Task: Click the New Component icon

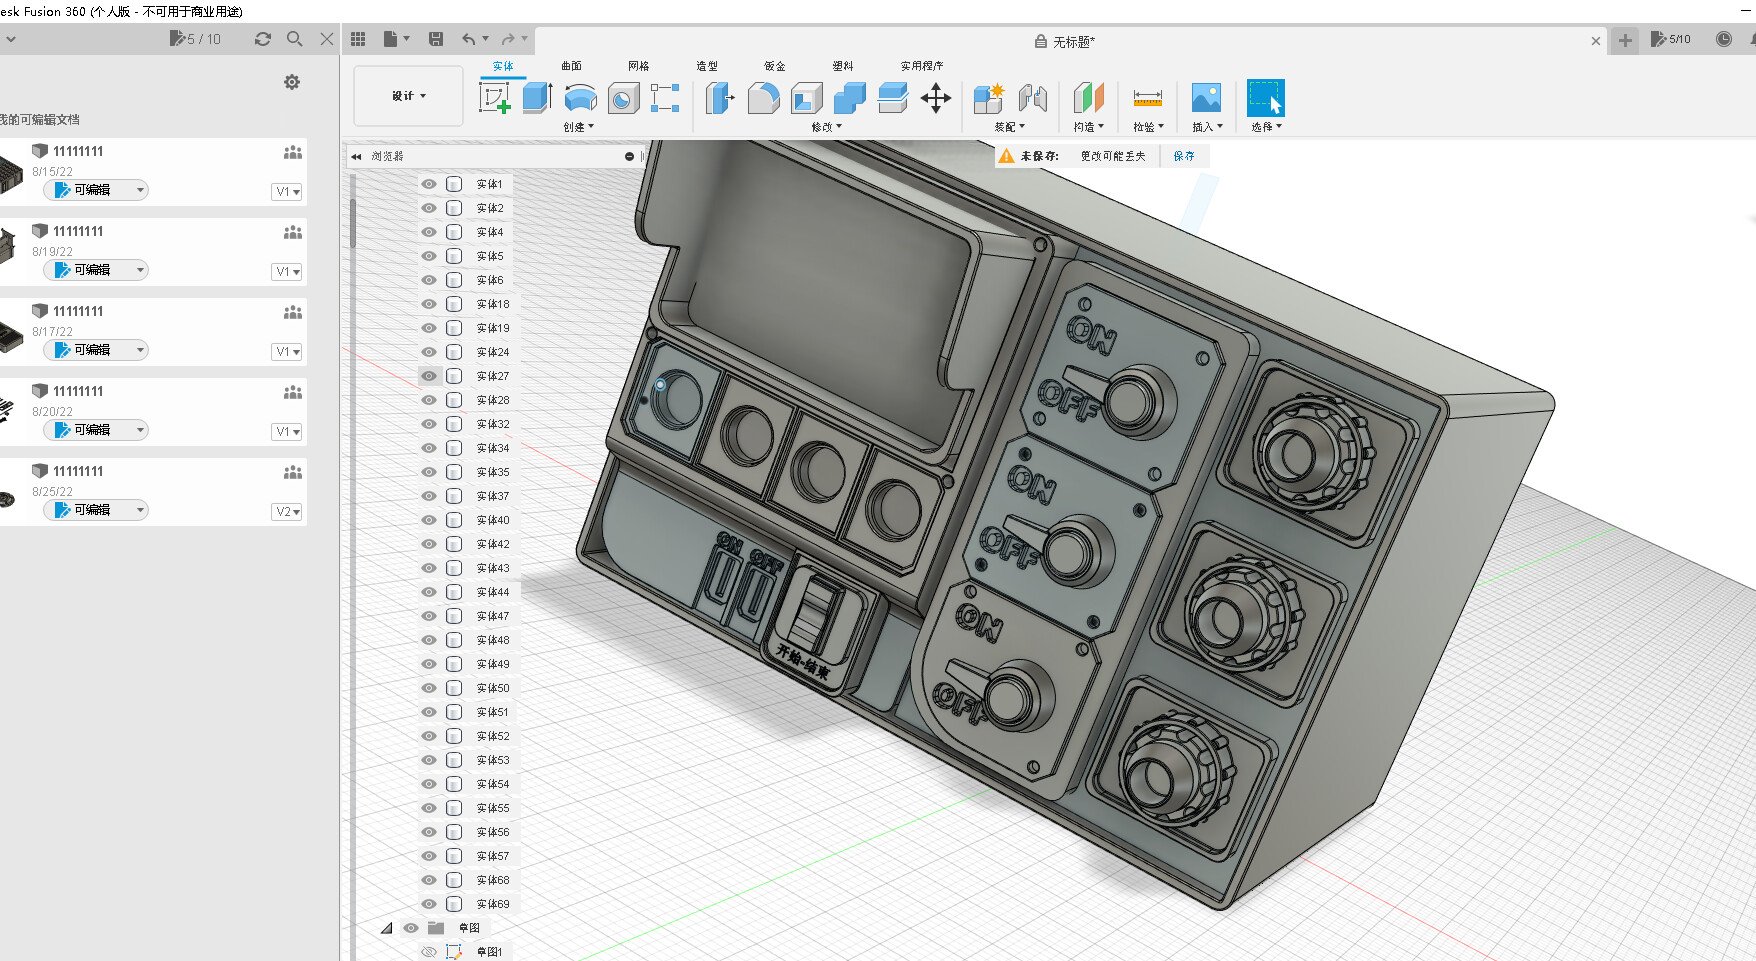Action: 989,98
